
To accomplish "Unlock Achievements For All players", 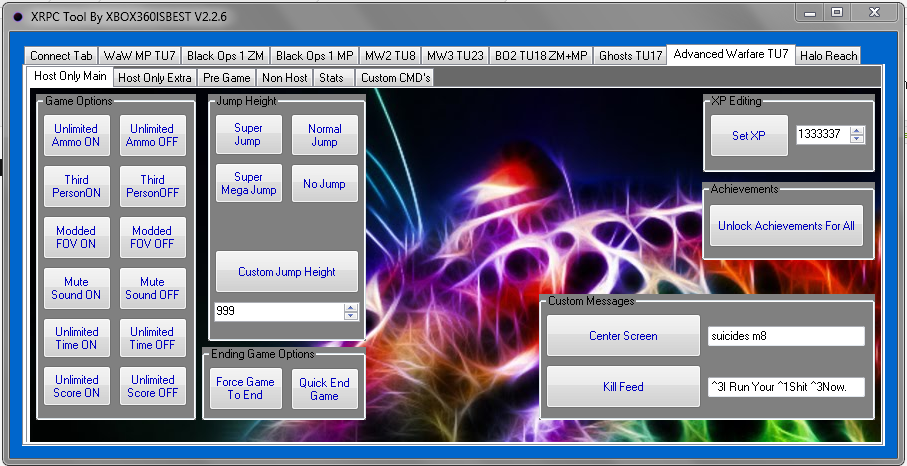I will point(786,226).
